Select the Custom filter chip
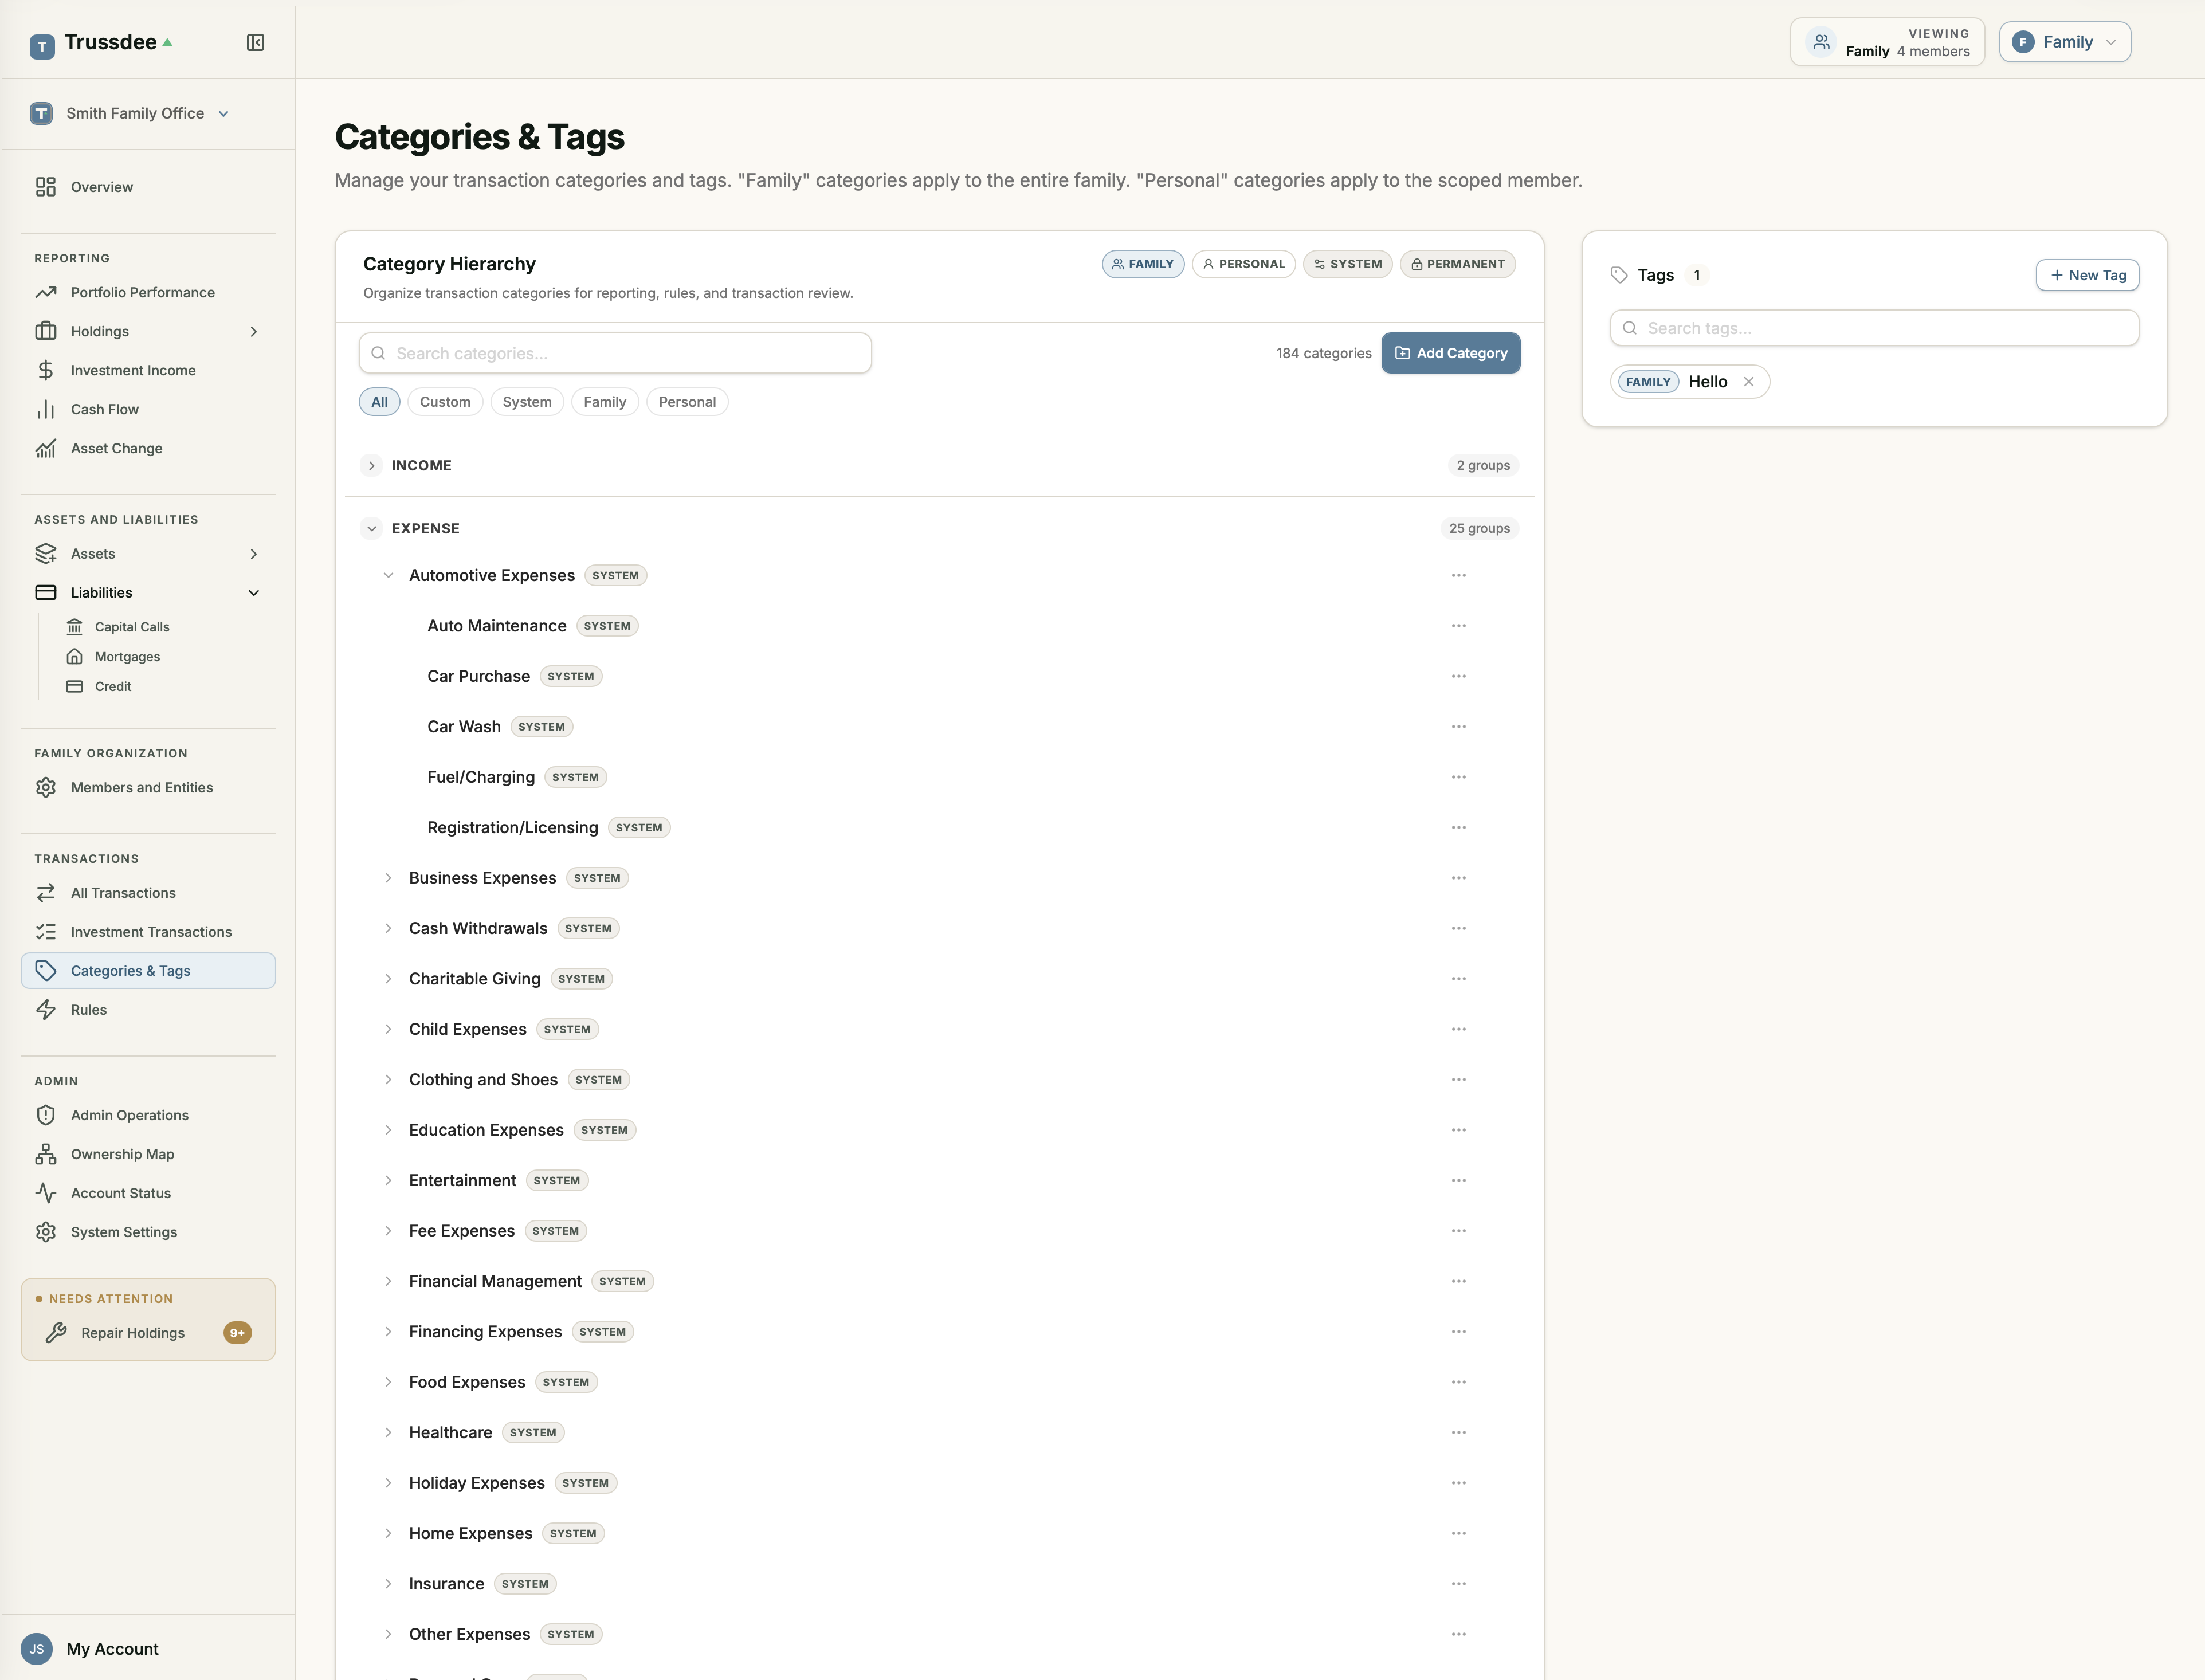The image size is (2205, 1680). [x=445, y=402]
